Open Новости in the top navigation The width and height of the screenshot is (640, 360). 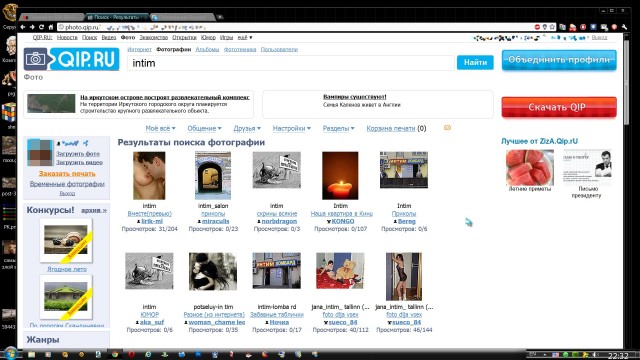[67, 38]
